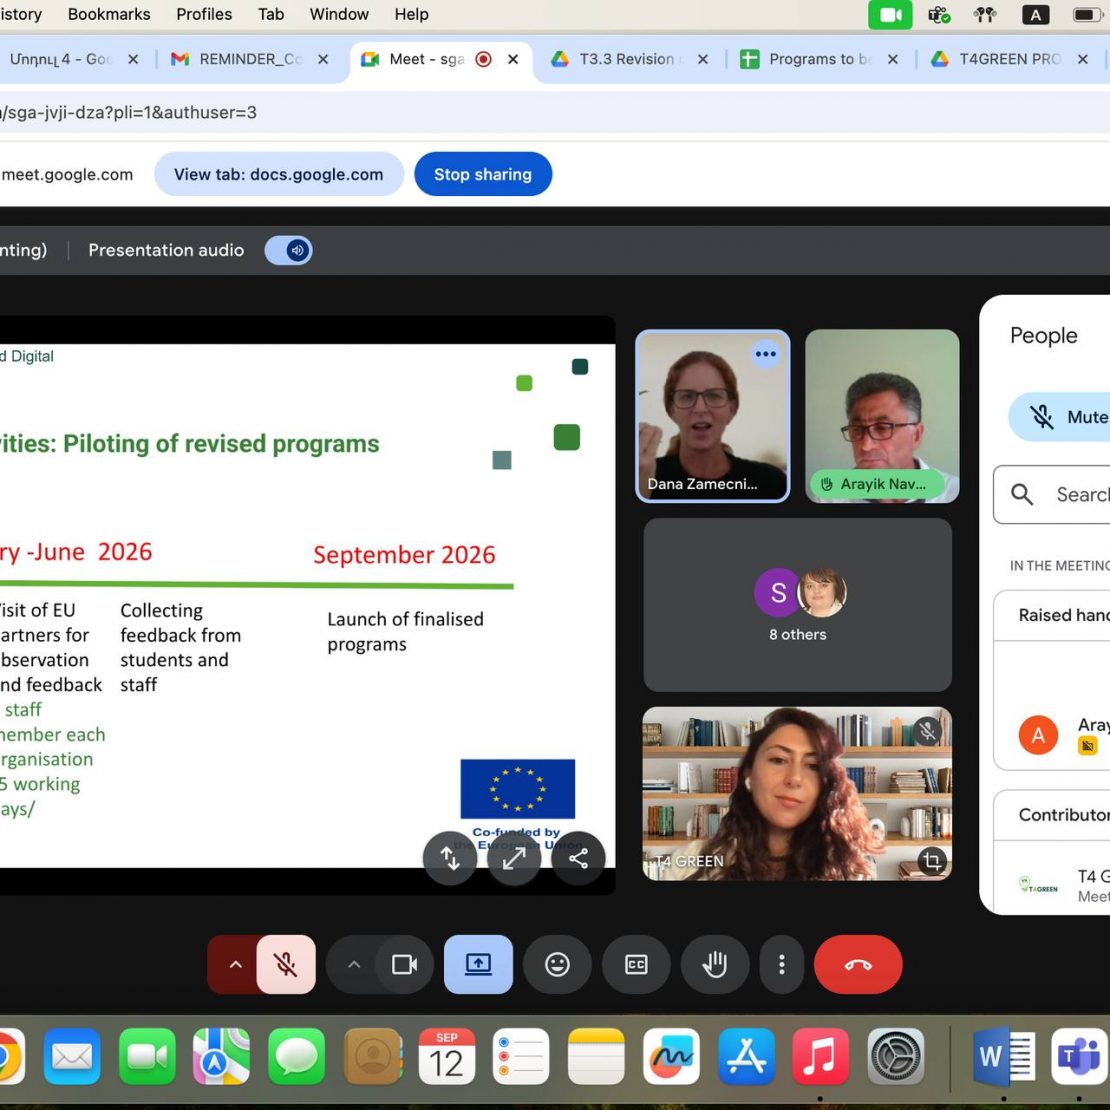Screen dimensions: 1110x1110
Task: Raise hand using the hand icon
Action: tap(714, 964)
